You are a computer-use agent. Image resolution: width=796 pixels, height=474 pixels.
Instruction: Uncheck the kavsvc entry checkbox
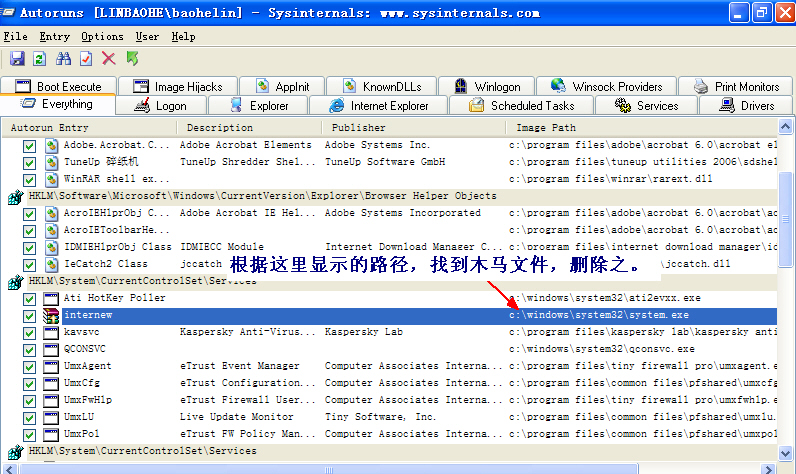[29, 333]
